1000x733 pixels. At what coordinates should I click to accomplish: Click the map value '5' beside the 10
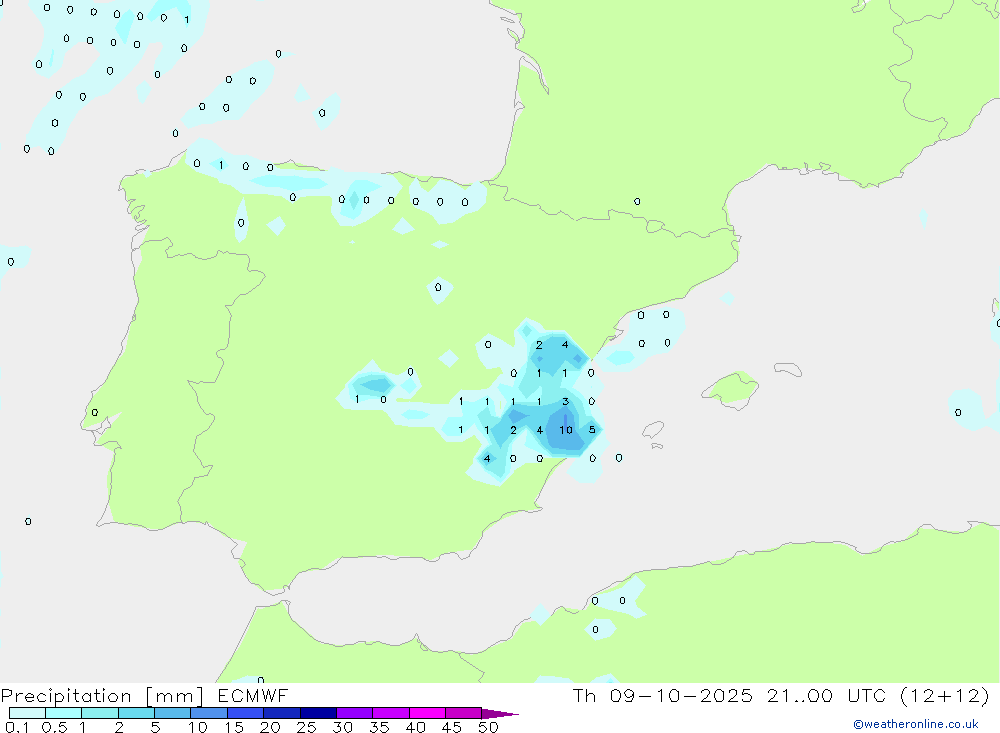[592, 429]
